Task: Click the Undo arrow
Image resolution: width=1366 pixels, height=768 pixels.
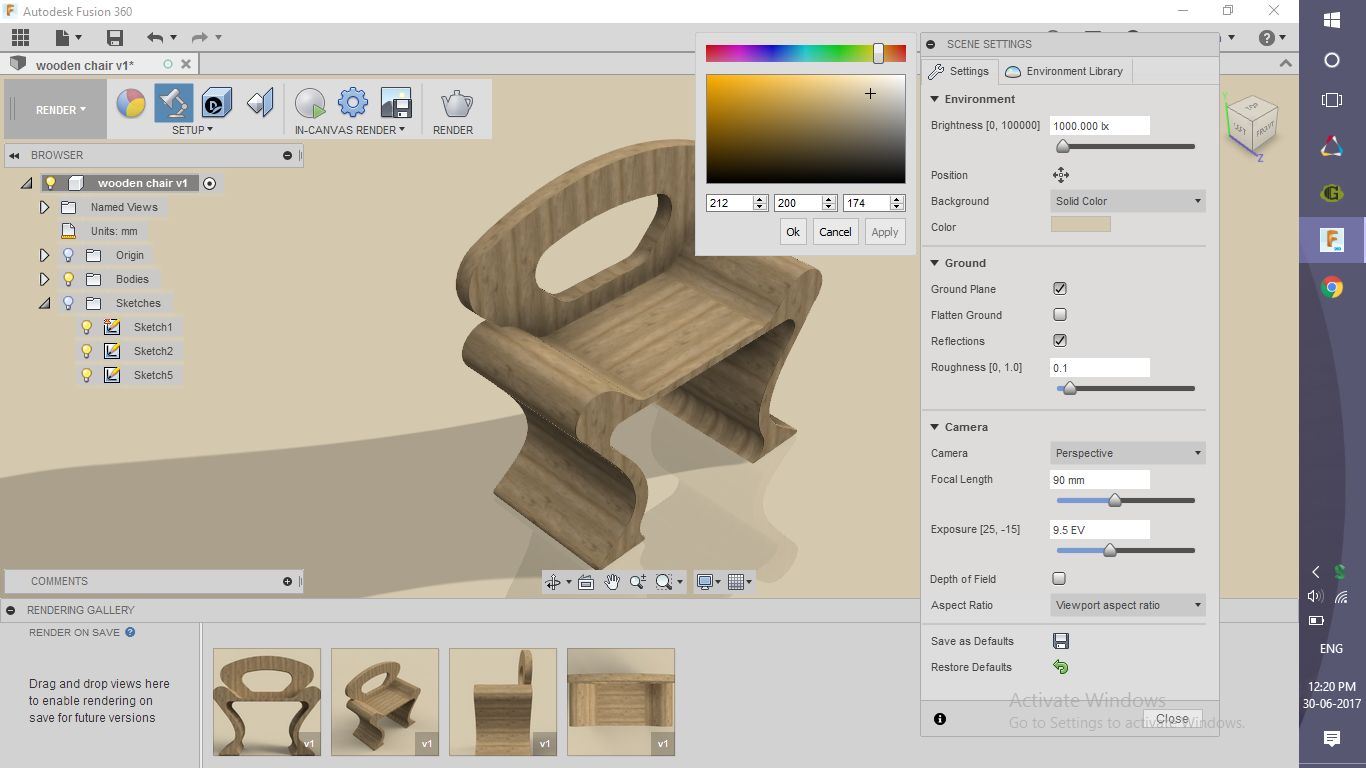Action: point(155,38)
